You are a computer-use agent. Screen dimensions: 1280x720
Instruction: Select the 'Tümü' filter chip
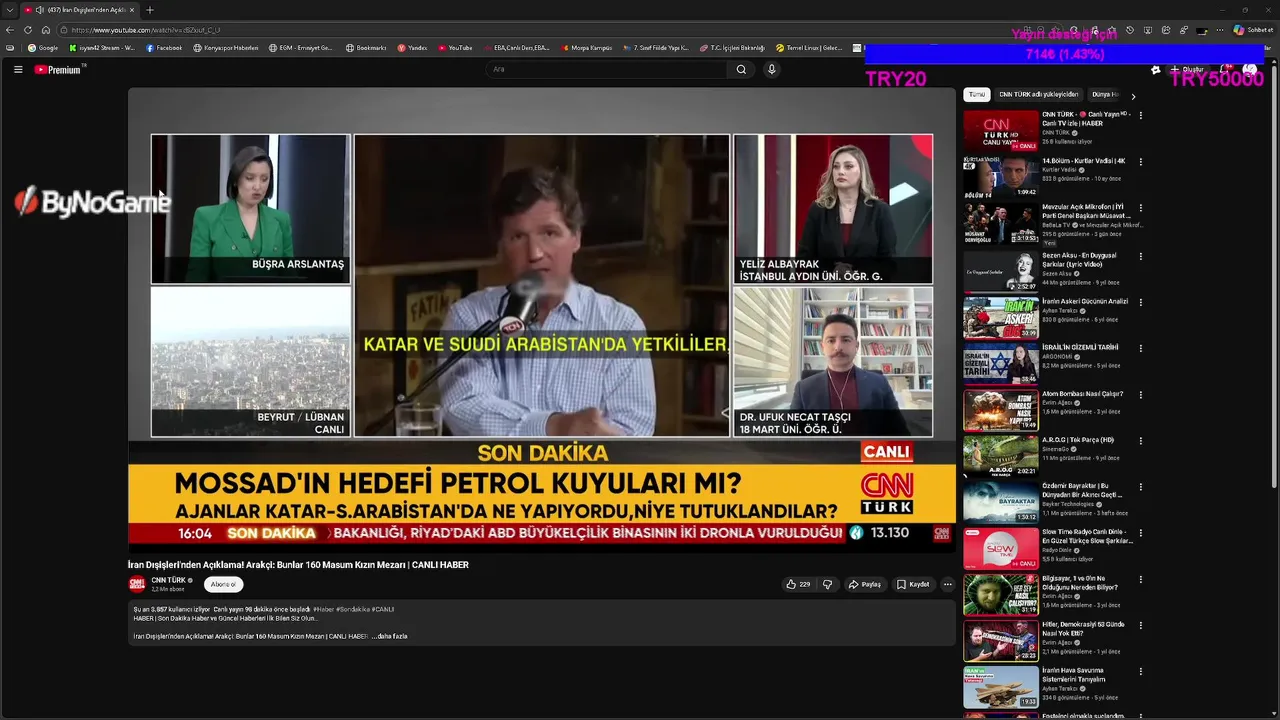(x=976, y=95)
